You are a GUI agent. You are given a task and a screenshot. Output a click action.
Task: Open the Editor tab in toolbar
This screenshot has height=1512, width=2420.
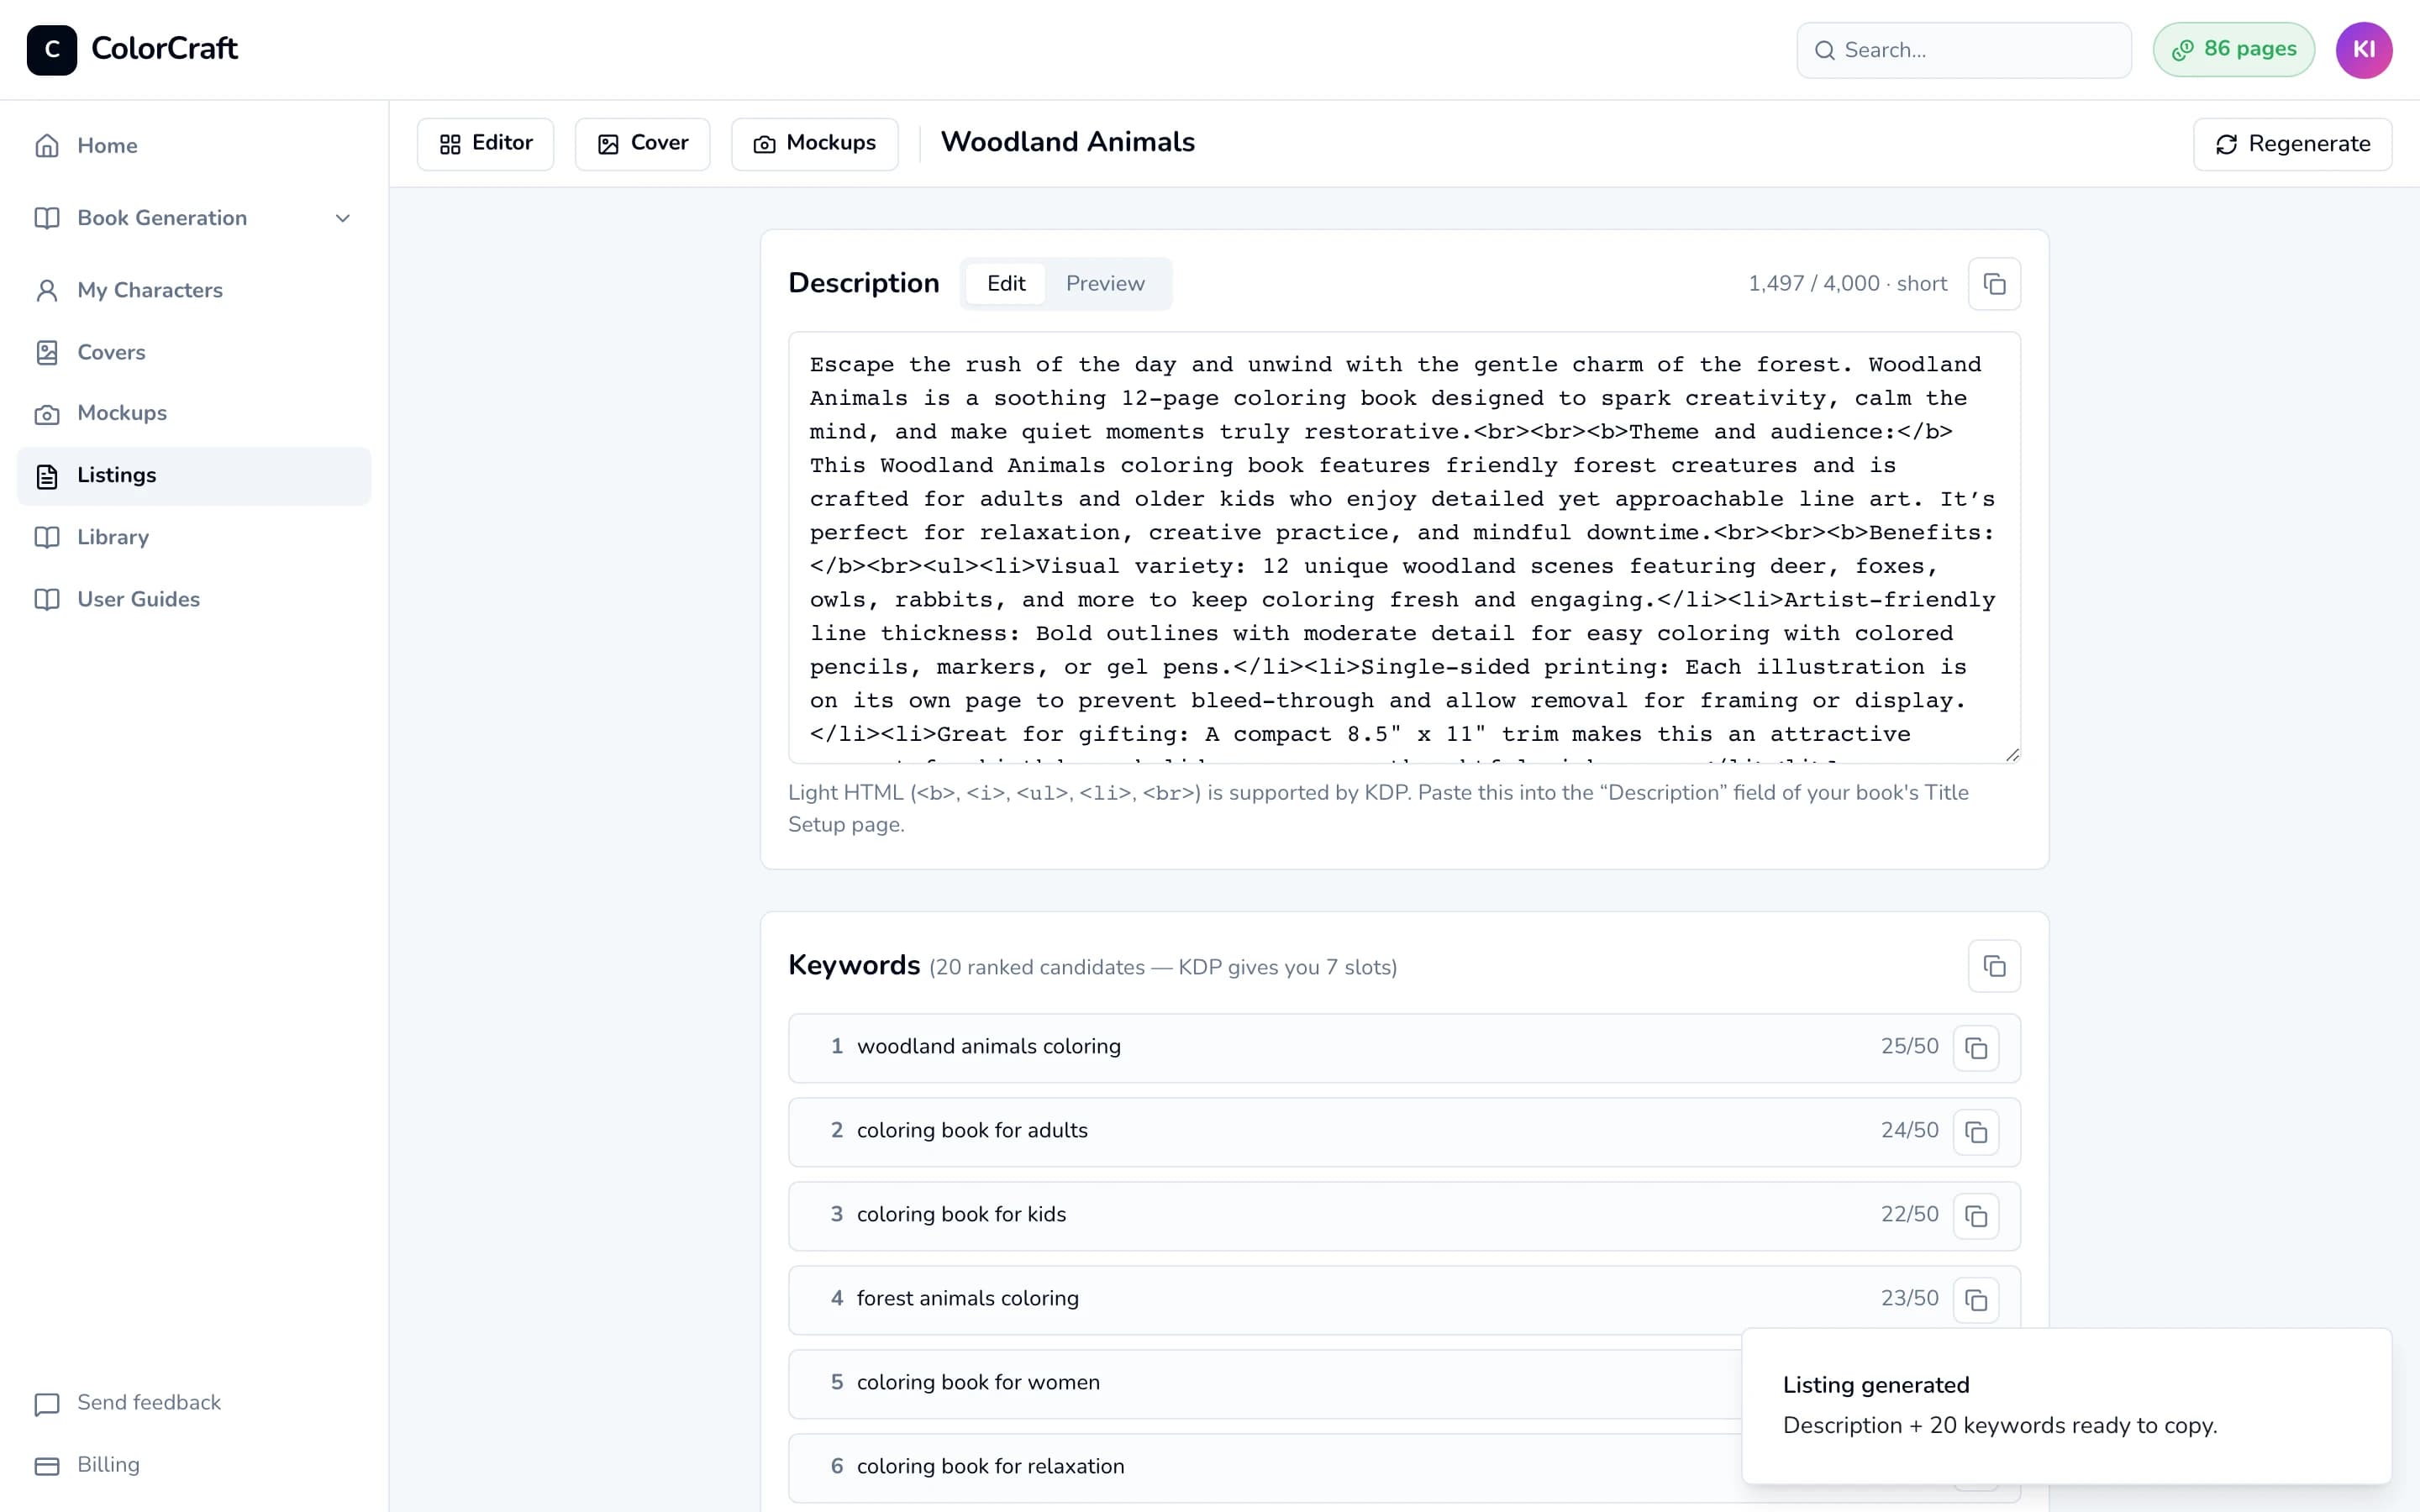point(486,144)
